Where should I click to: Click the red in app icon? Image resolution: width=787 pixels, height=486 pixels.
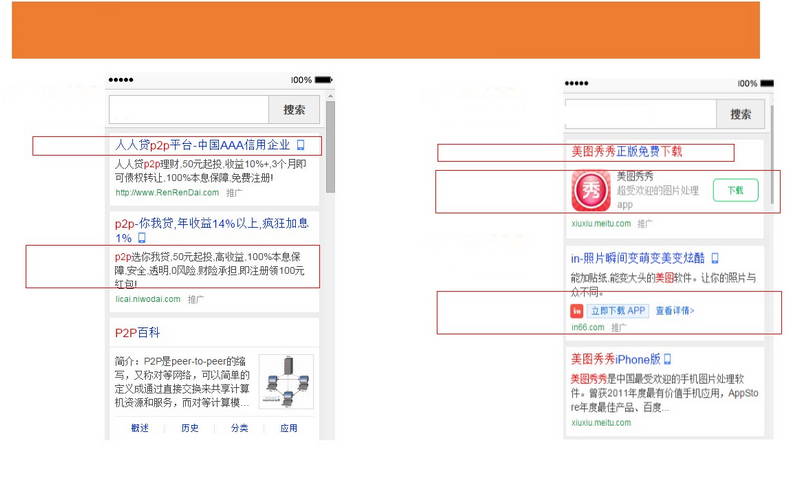click(x=577, y=311)
